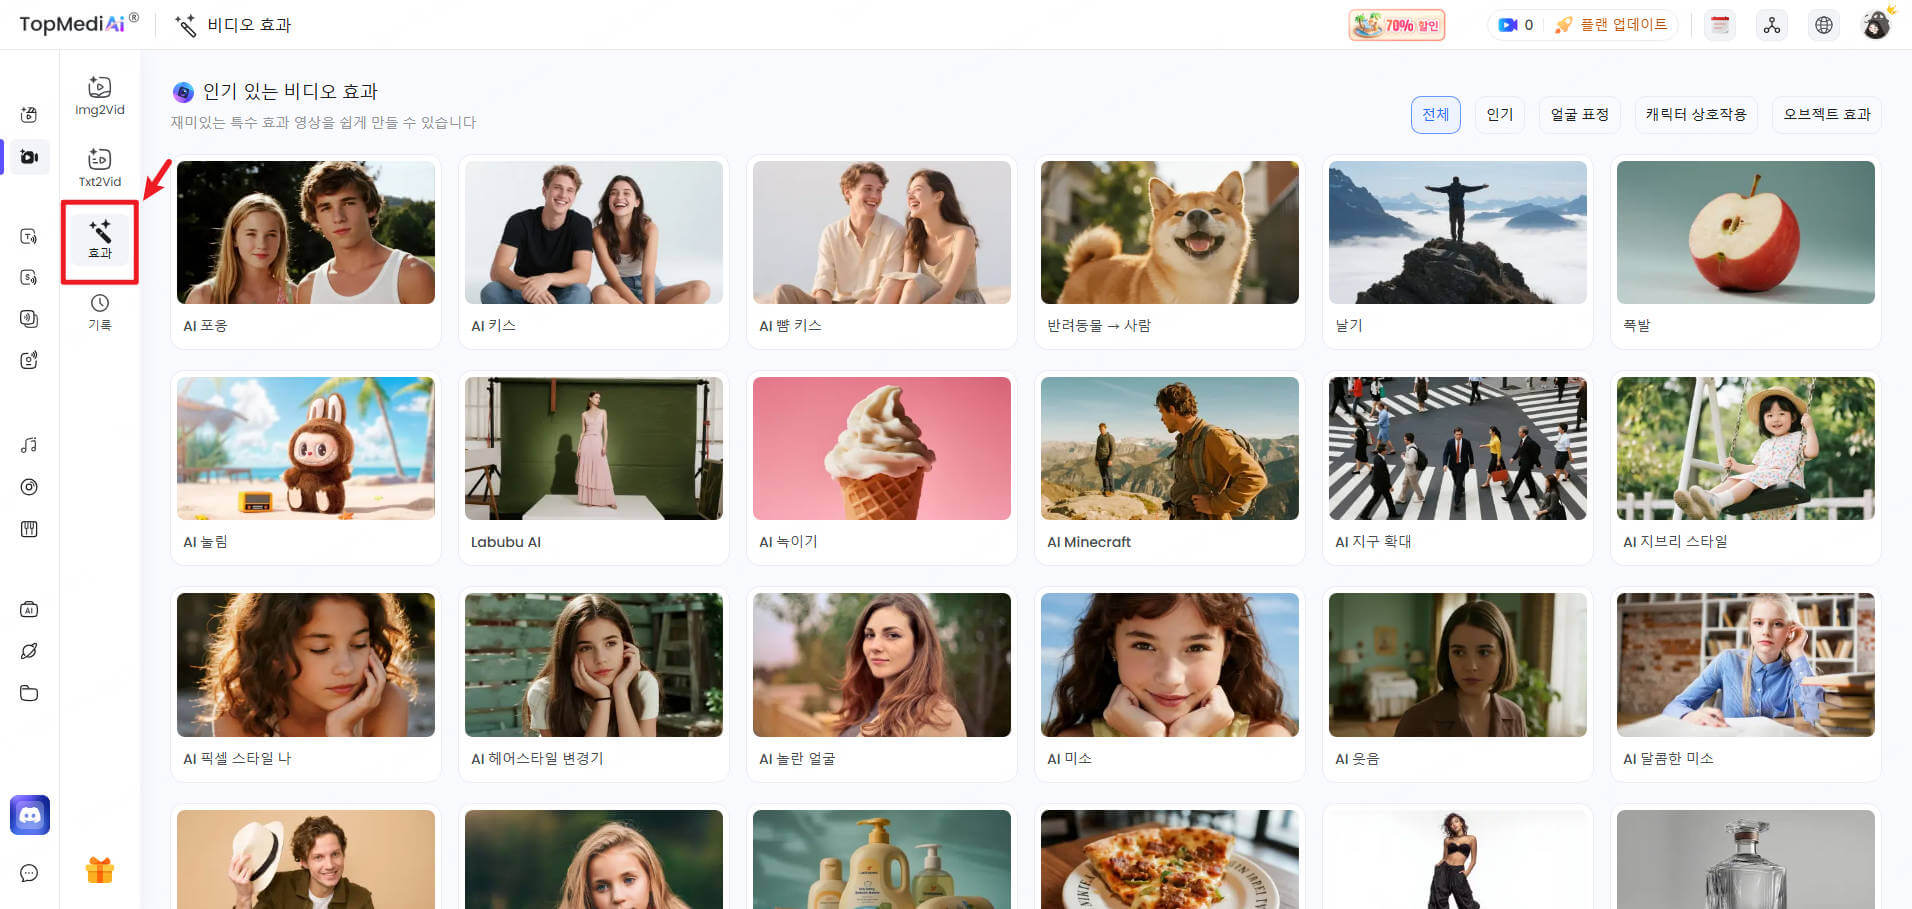Select the 캐릭터 상호작용 filter tab
This screenshot has height=909, width=1912.
pyautogui.click(x=1696, y=114)
